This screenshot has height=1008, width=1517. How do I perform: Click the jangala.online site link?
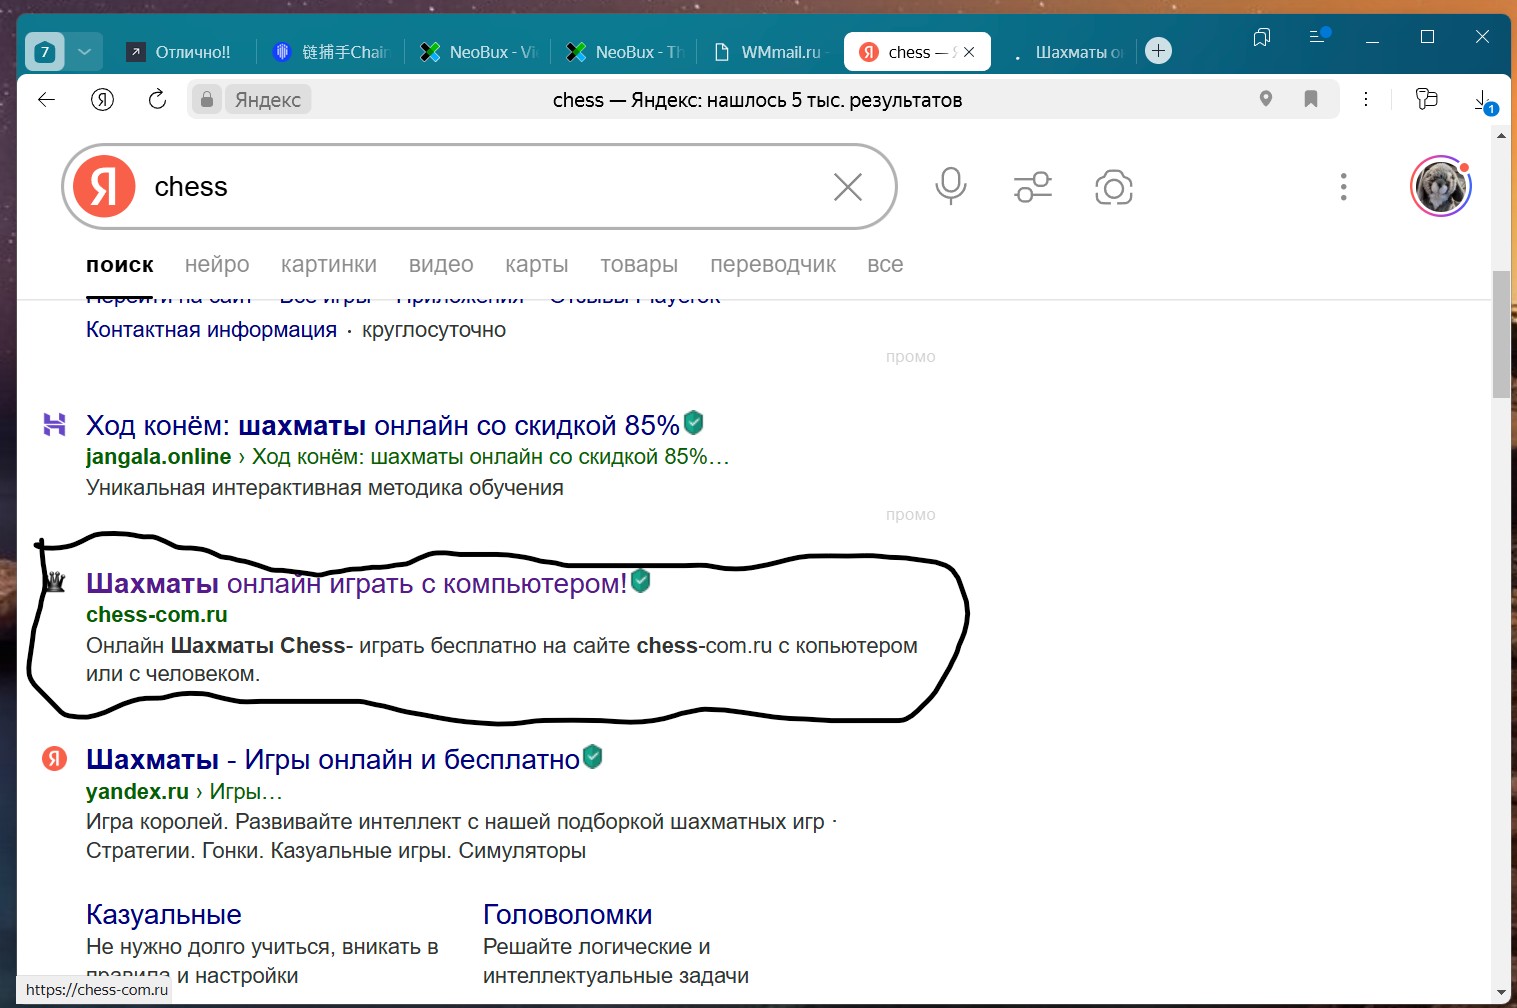(158, 457)
